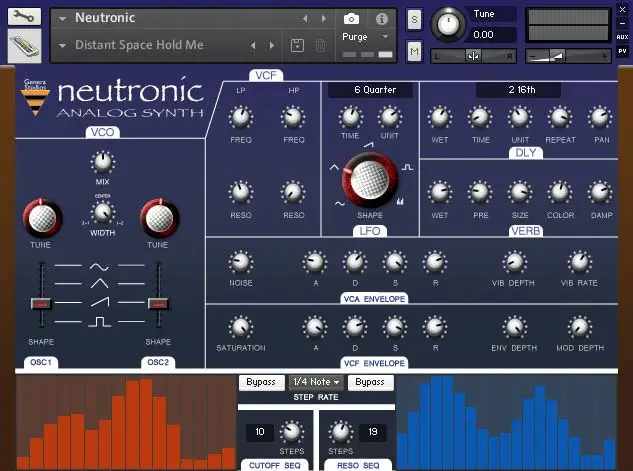Select square pulse wave shape for oscillators

100,322
